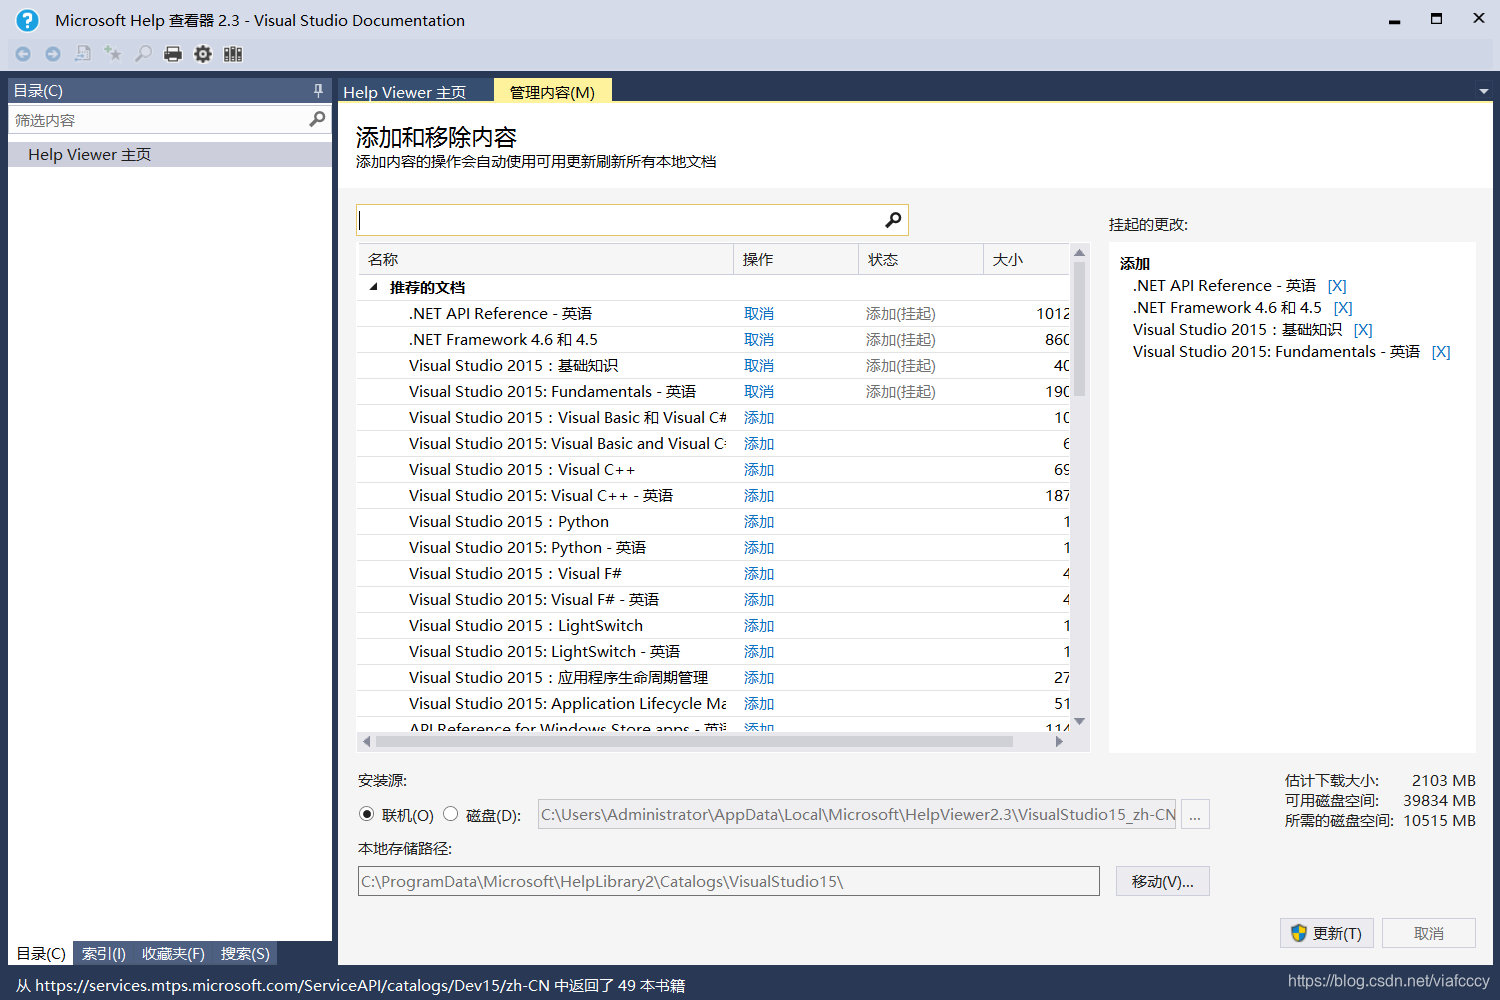Click the sync table of contents icon
Screen dimensions: 1500x1000
83,54
